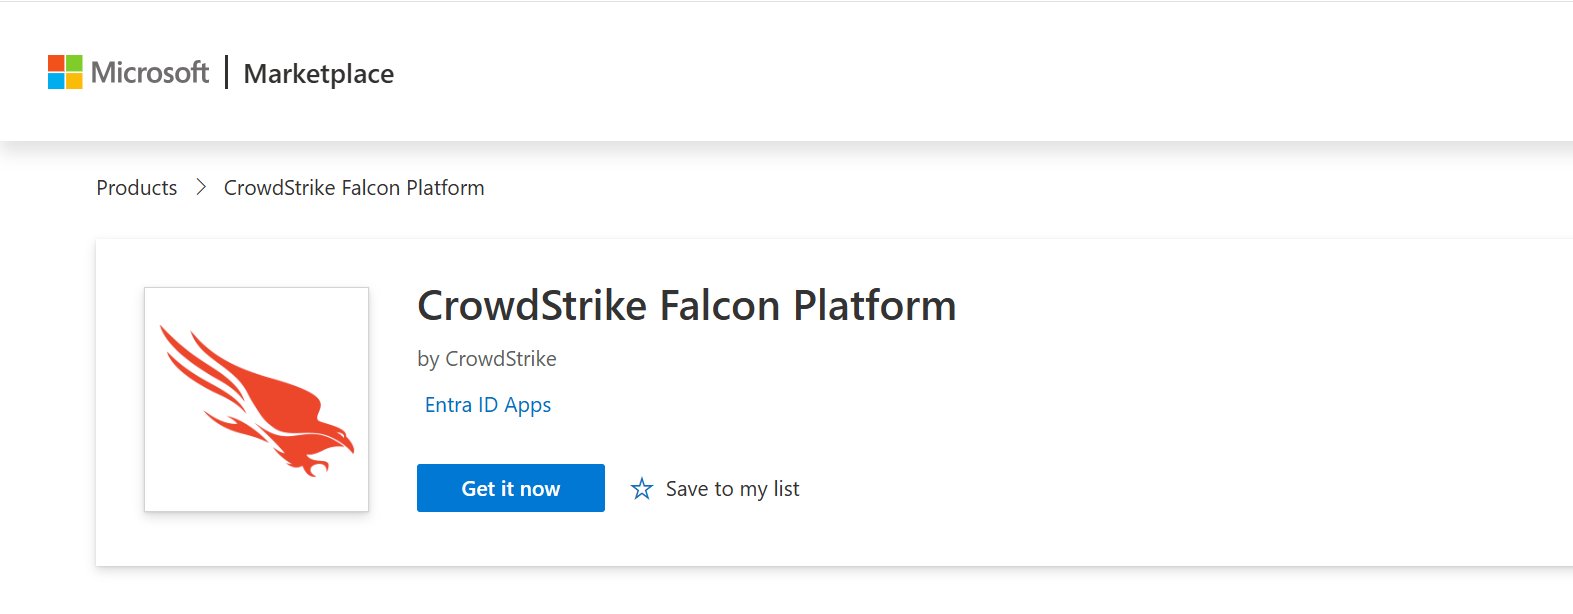Click the Get it now button
Image resolution: width=1573 pixels, height=614 pixels.
tap(511, 488)
